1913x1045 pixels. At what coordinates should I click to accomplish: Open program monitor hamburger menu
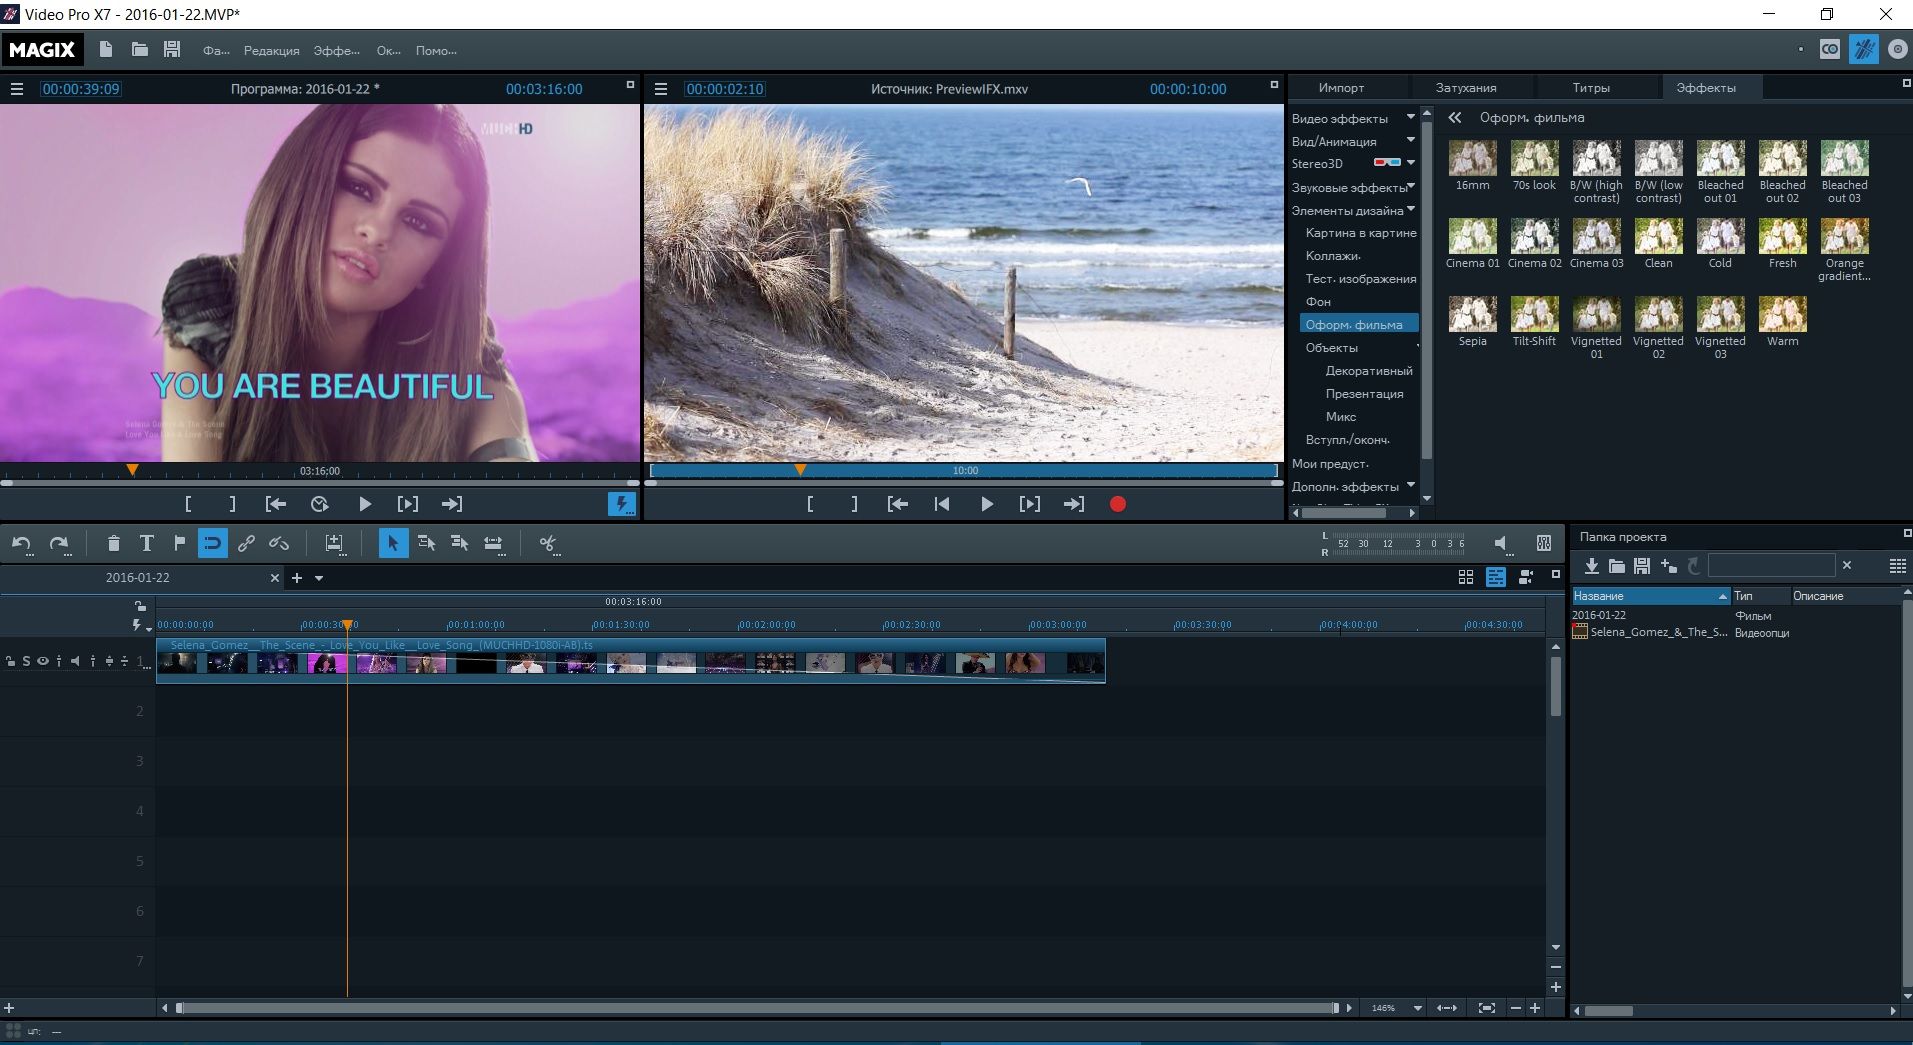click(16, 89)
